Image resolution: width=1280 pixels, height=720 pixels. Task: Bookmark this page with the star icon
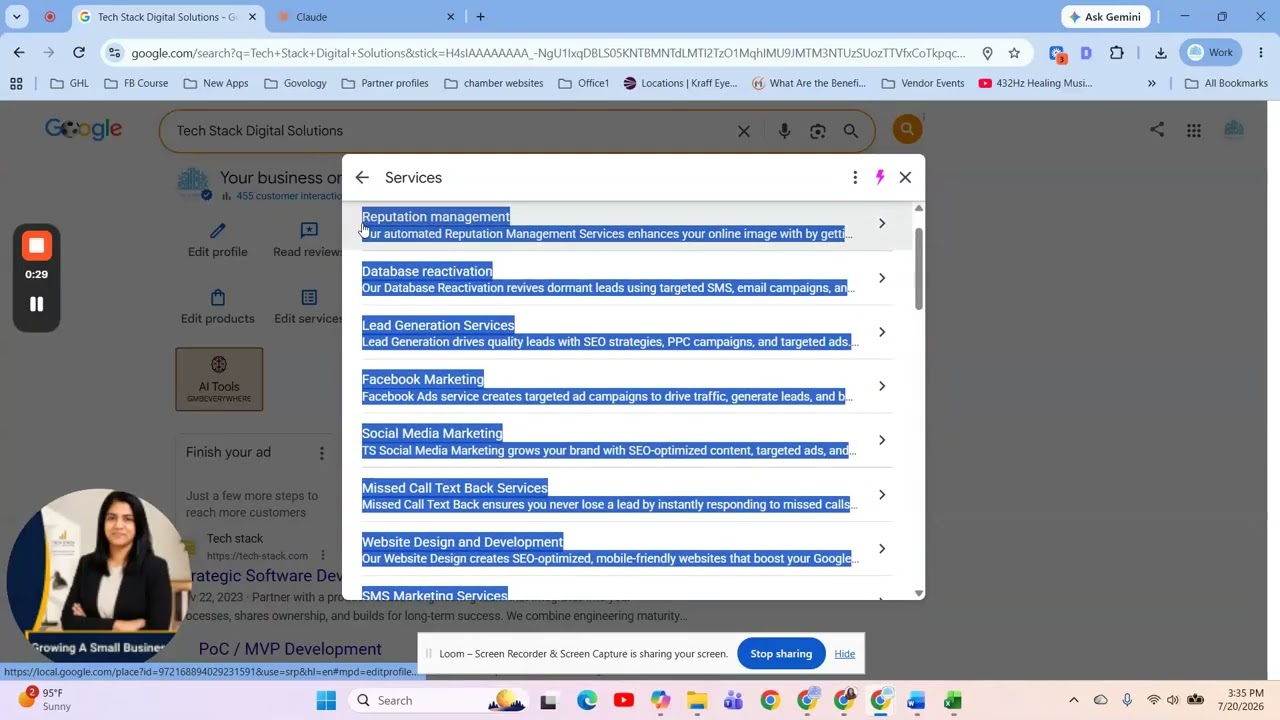click(x=1014, y=53)
